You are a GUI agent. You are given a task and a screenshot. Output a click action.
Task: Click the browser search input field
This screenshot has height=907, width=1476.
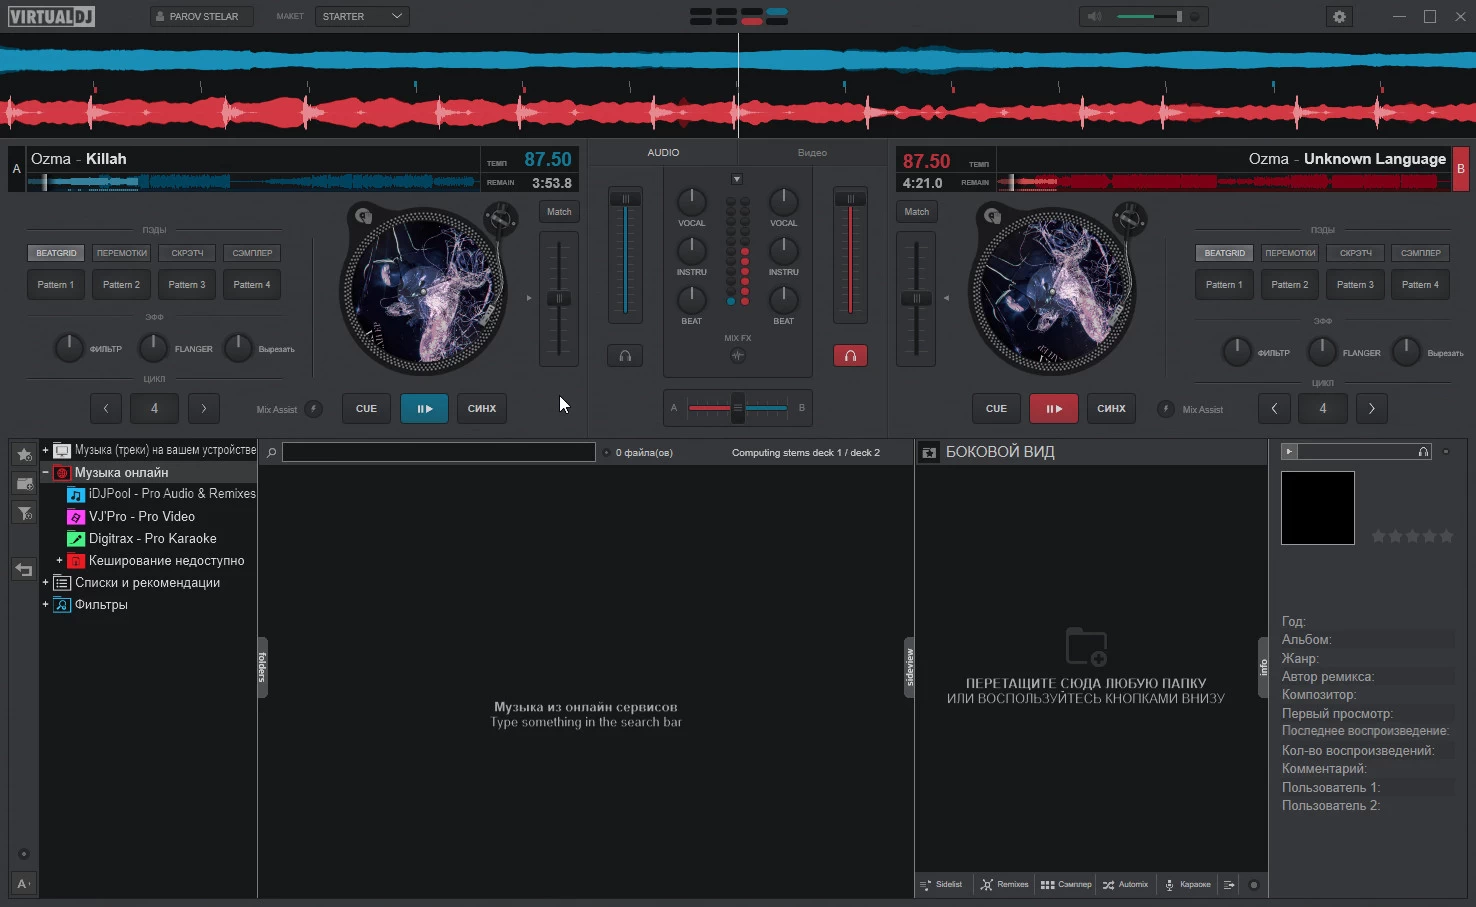[438, 453]
